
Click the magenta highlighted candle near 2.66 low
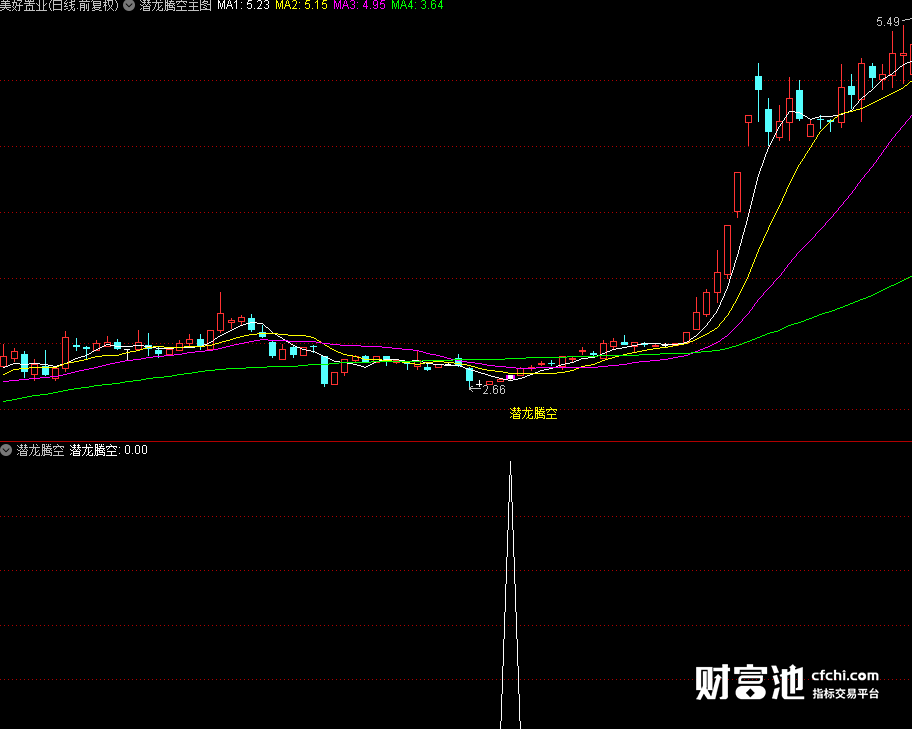511,378
